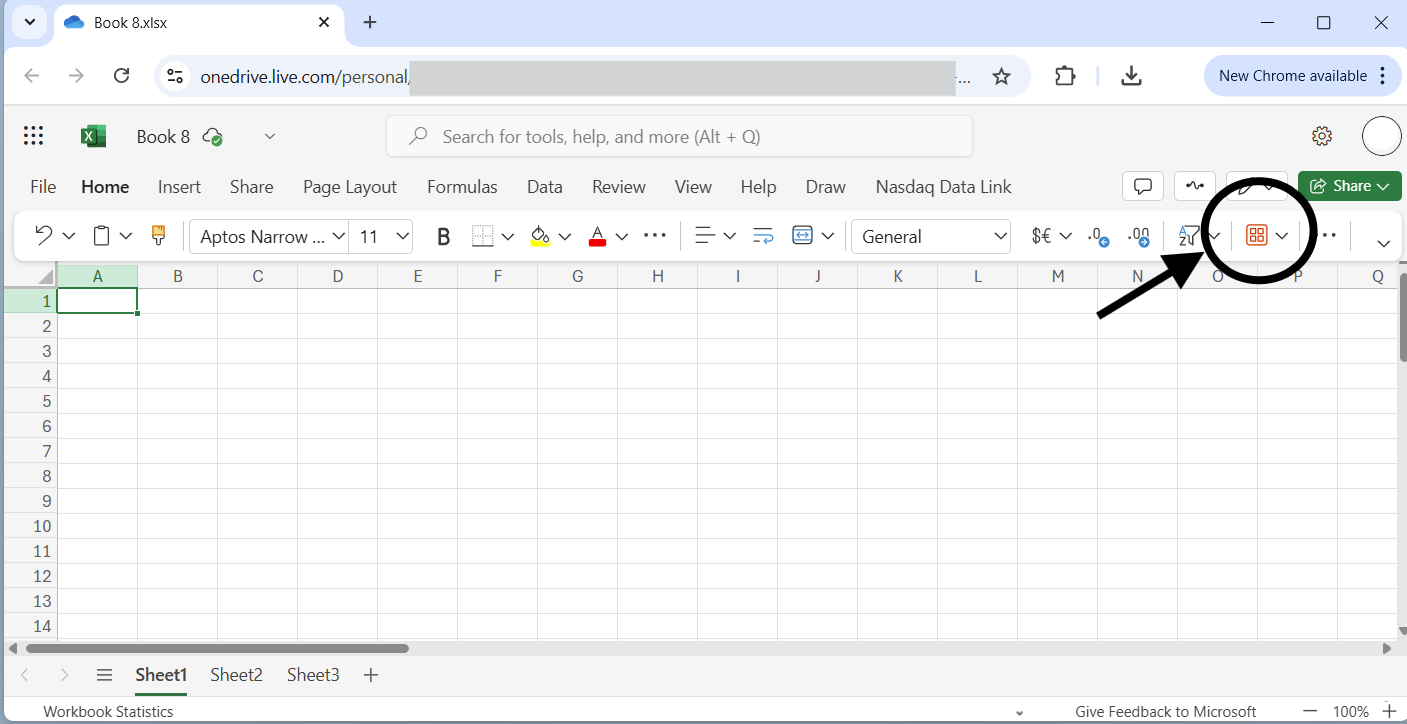Open the Review tab
Image resolution: width=1407 pixels, height=724 pixels.
click(619, 187)
